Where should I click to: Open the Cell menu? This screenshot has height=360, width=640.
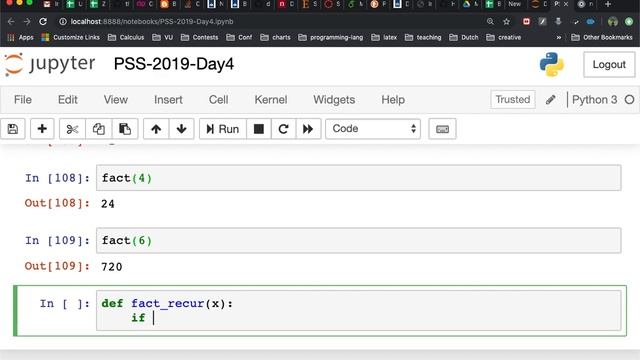click(x=218, y=100)
